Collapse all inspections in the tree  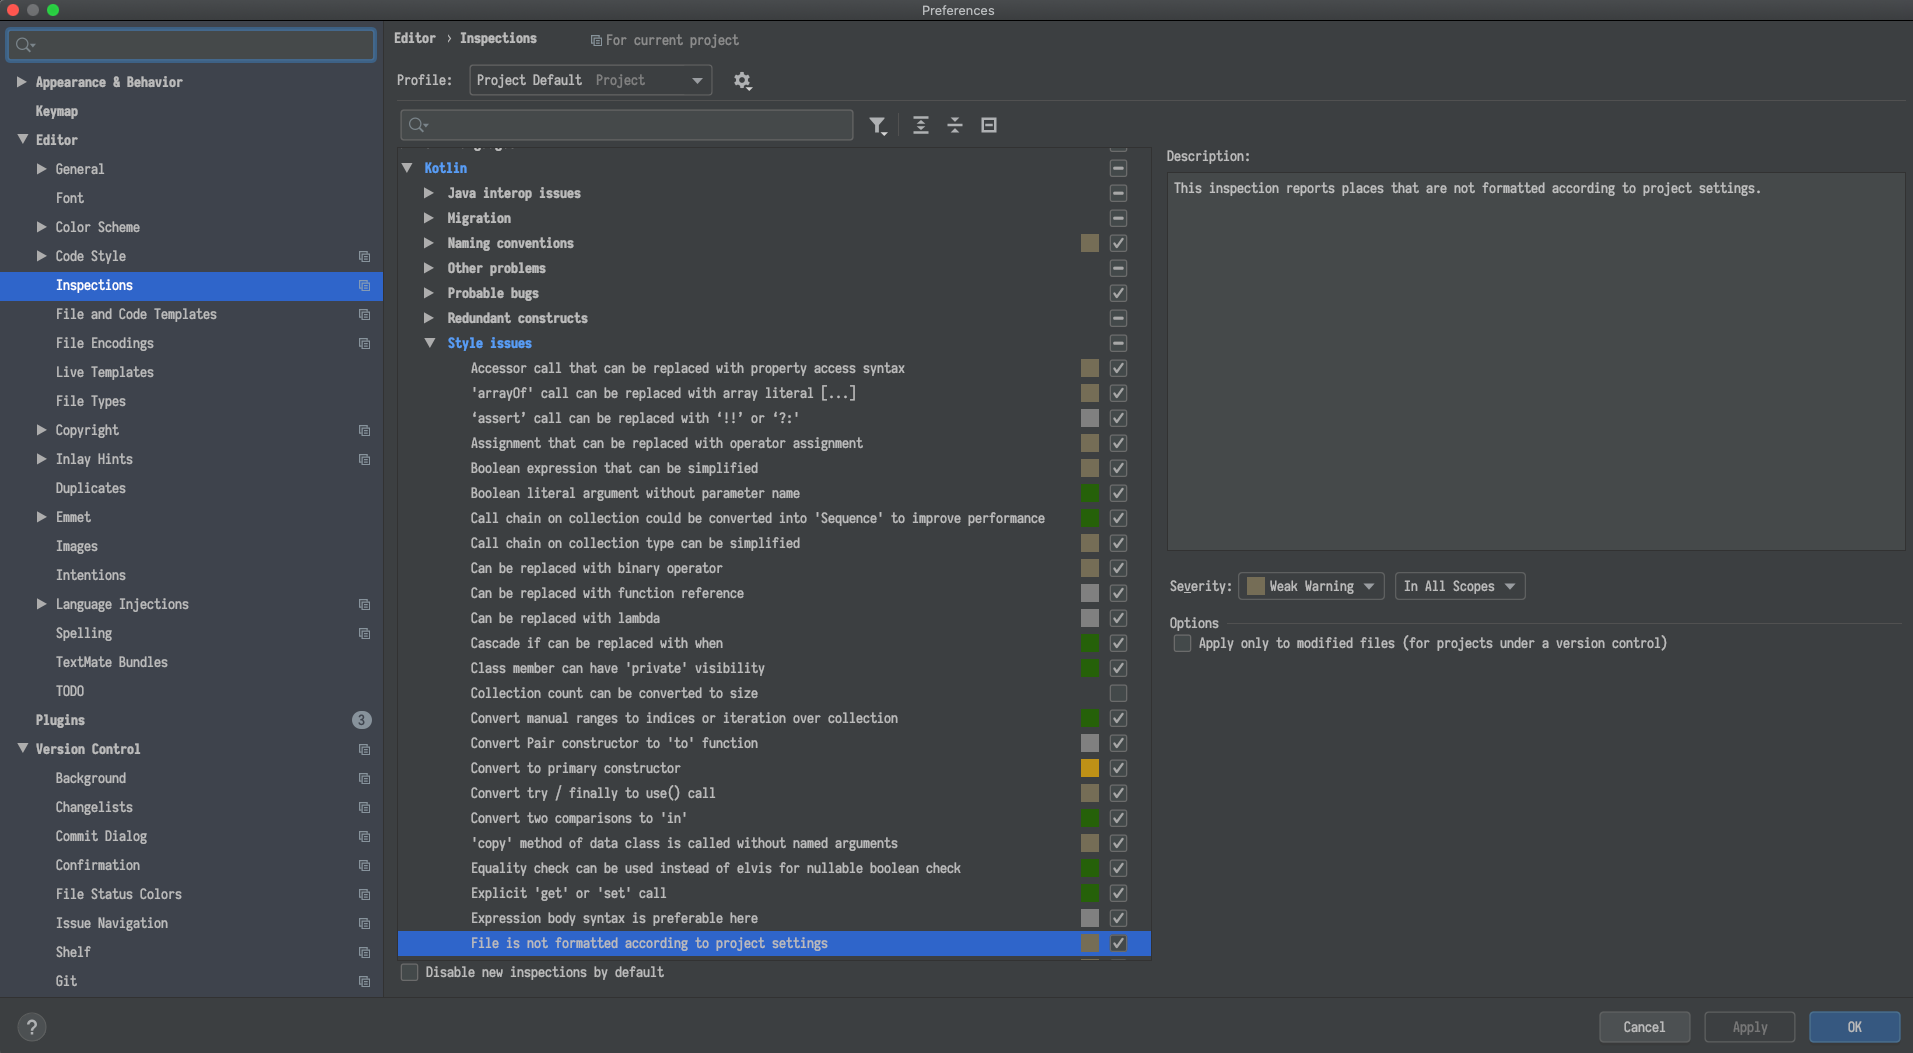pos(954,125)
